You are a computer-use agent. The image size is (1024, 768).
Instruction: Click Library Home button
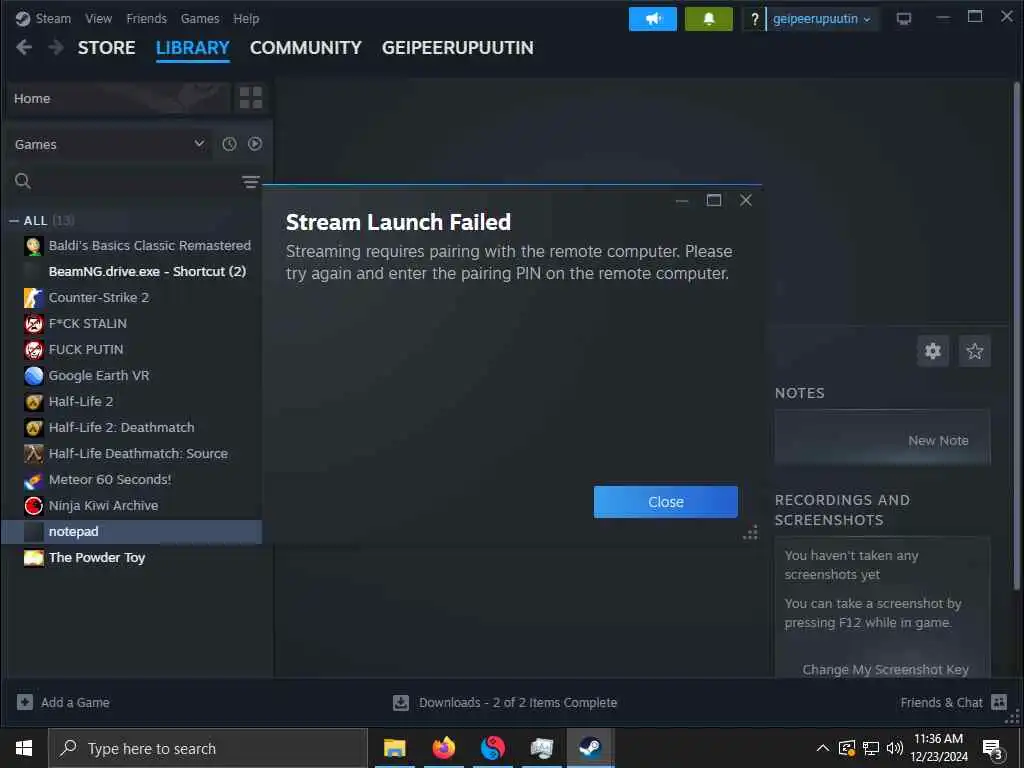coord(118,98)
